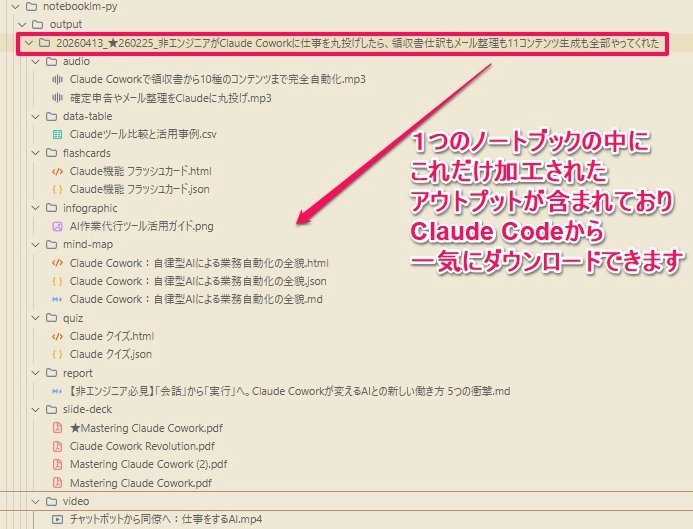Viewport: 693px width, 529px height.
Task: Collapse the 20260413_★260225 folder chevron
Action: coord(29,43)
